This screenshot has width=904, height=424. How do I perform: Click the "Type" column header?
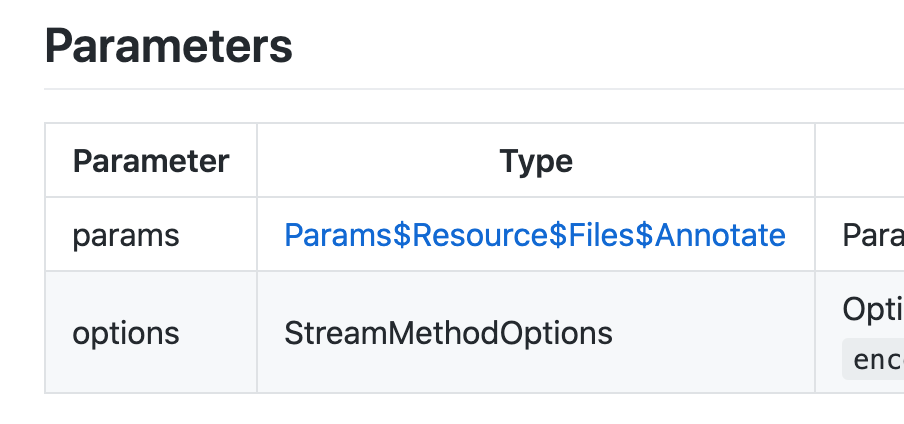click(536, 161)
